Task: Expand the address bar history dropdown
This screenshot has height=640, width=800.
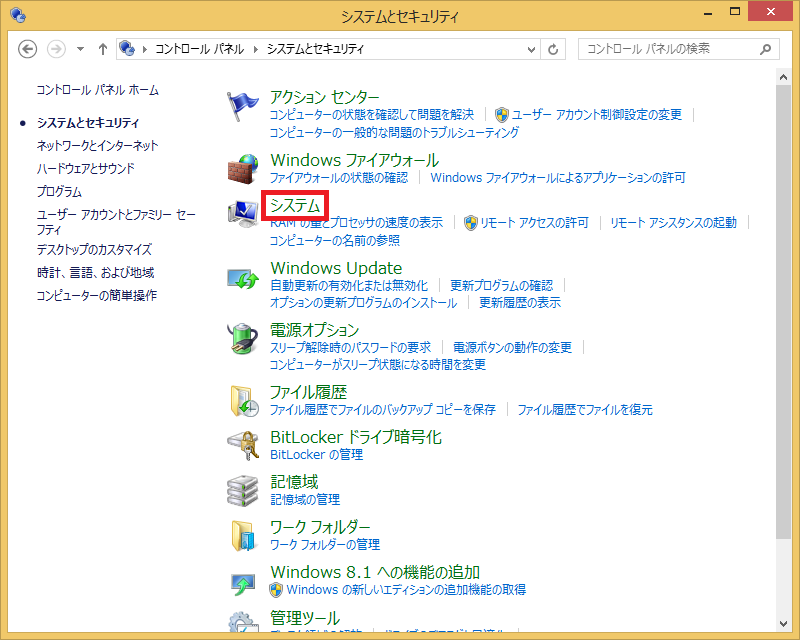Action: [x=530, y=49]
